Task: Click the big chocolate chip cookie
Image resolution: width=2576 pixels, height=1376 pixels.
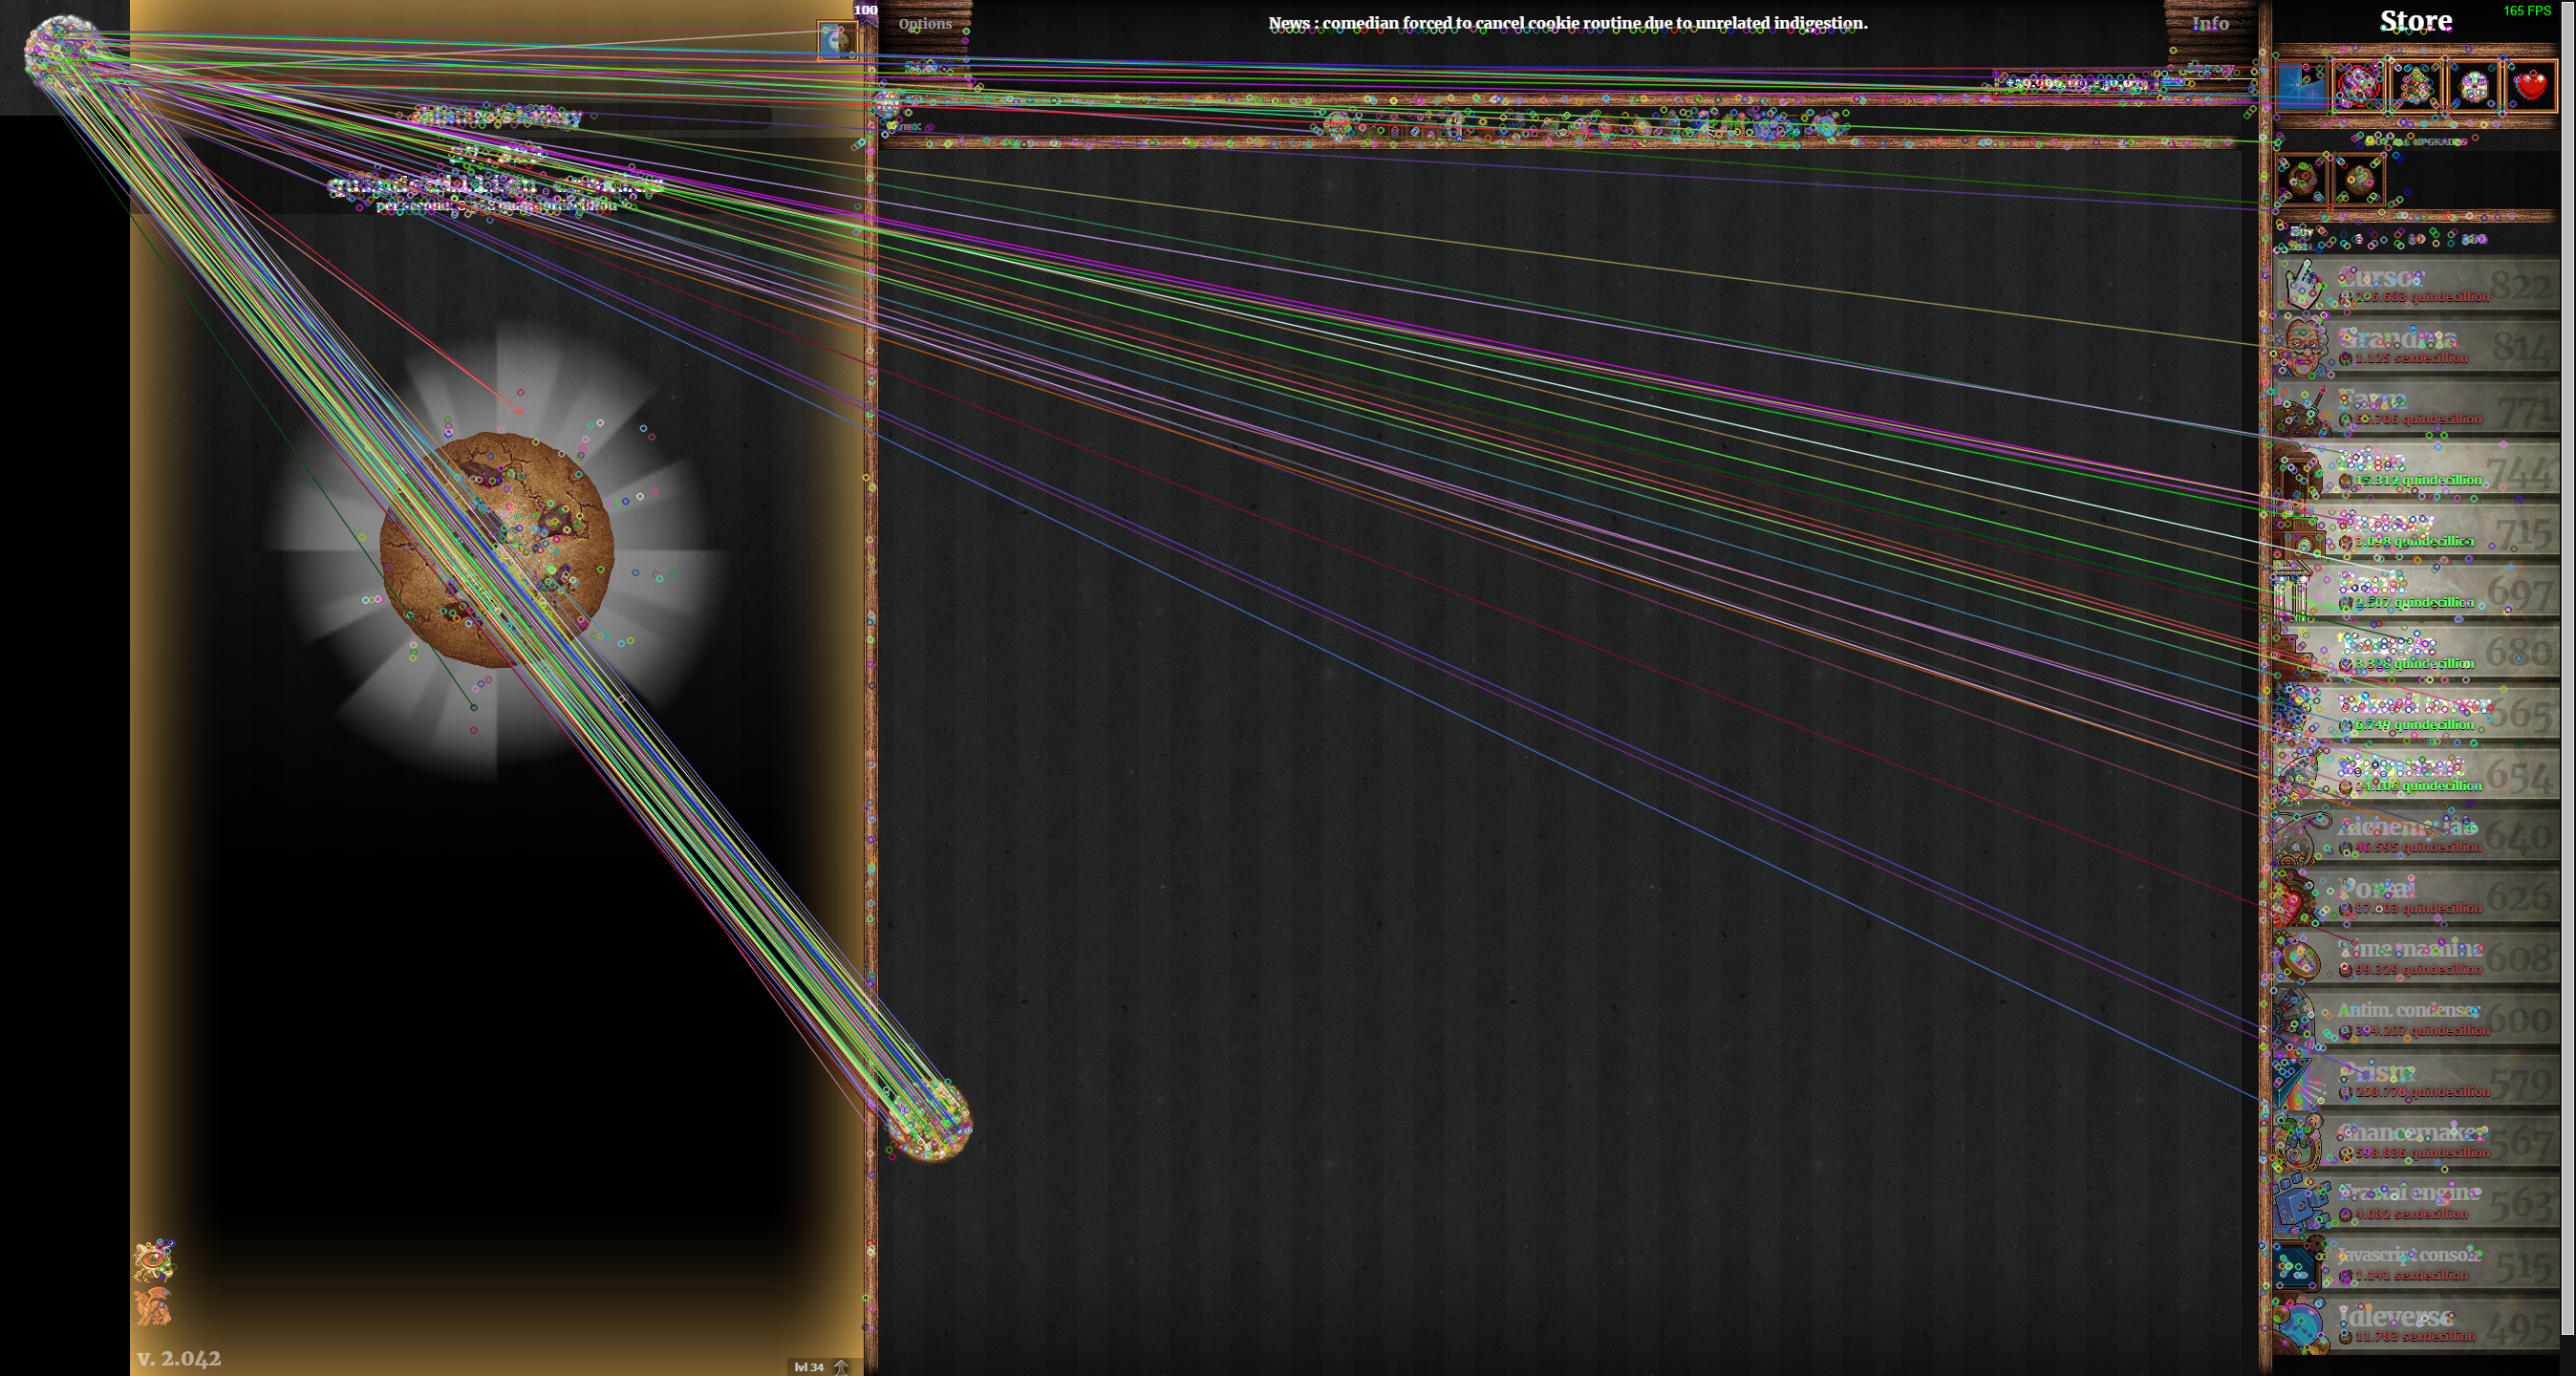Action: pyautogui.click(x=496, y=549)
